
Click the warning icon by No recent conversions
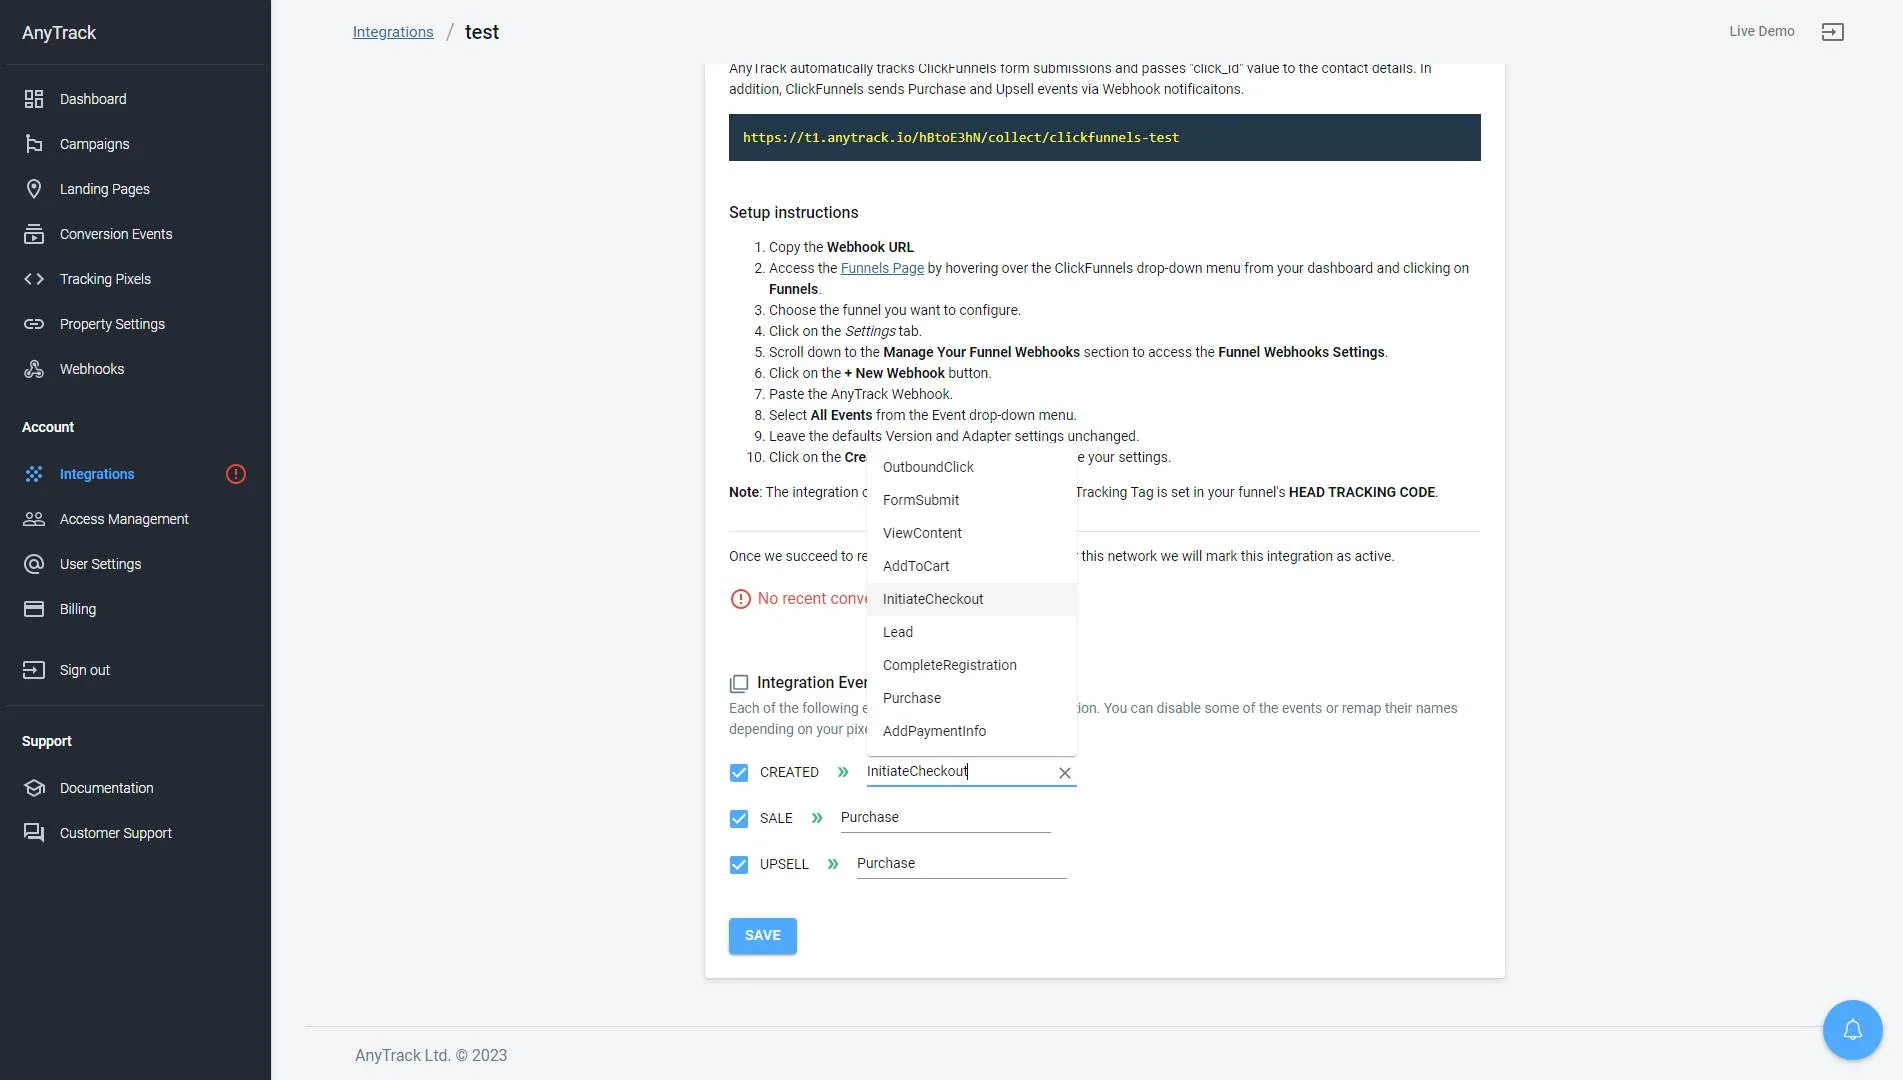740,599
